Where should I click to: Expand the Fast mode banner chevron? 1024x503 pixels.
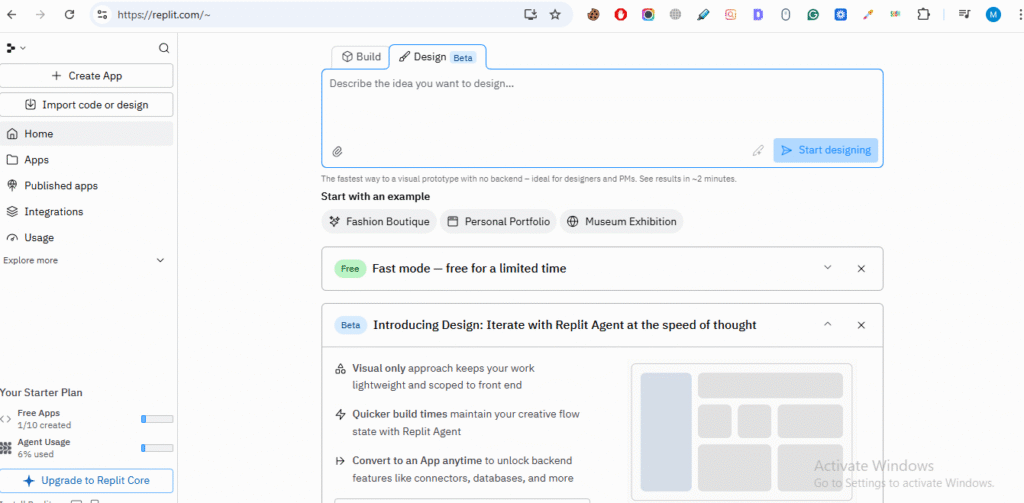pos(827,268)
